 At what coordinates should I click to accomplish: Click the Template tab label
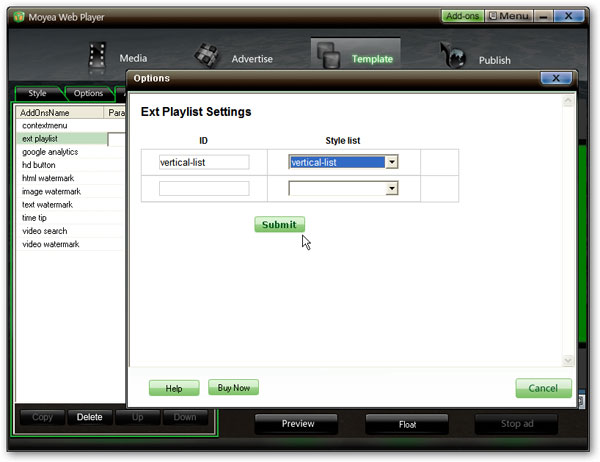pos(372,59)
